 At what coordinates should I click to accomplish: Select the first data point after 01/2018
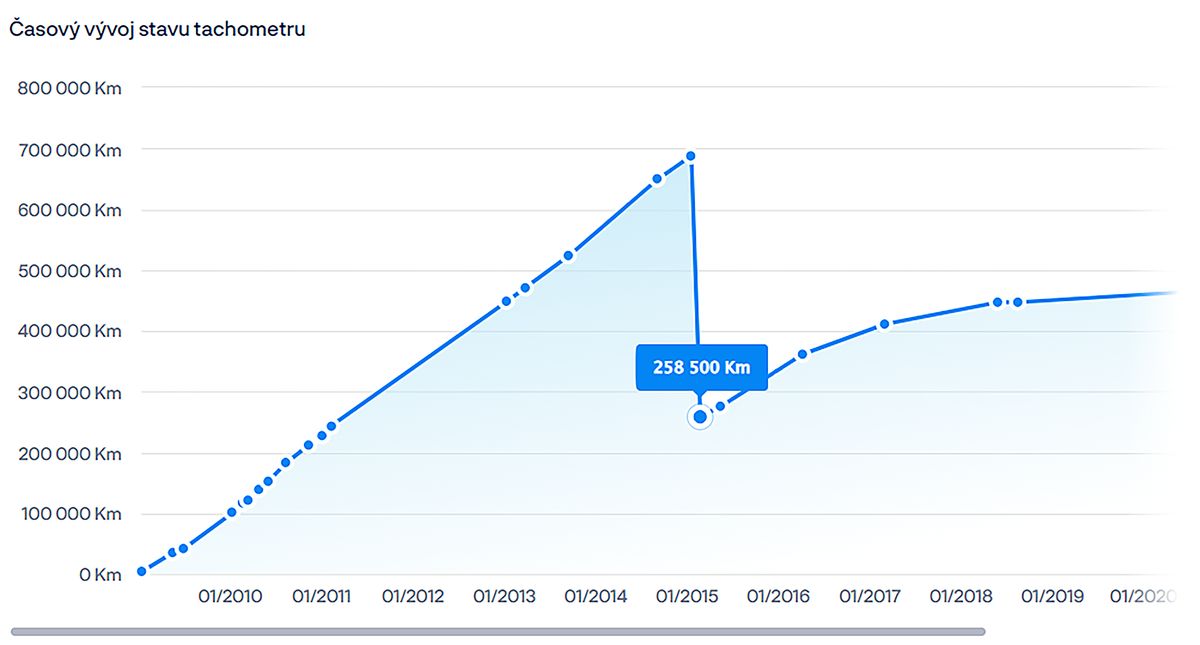(x=997, y=302)
